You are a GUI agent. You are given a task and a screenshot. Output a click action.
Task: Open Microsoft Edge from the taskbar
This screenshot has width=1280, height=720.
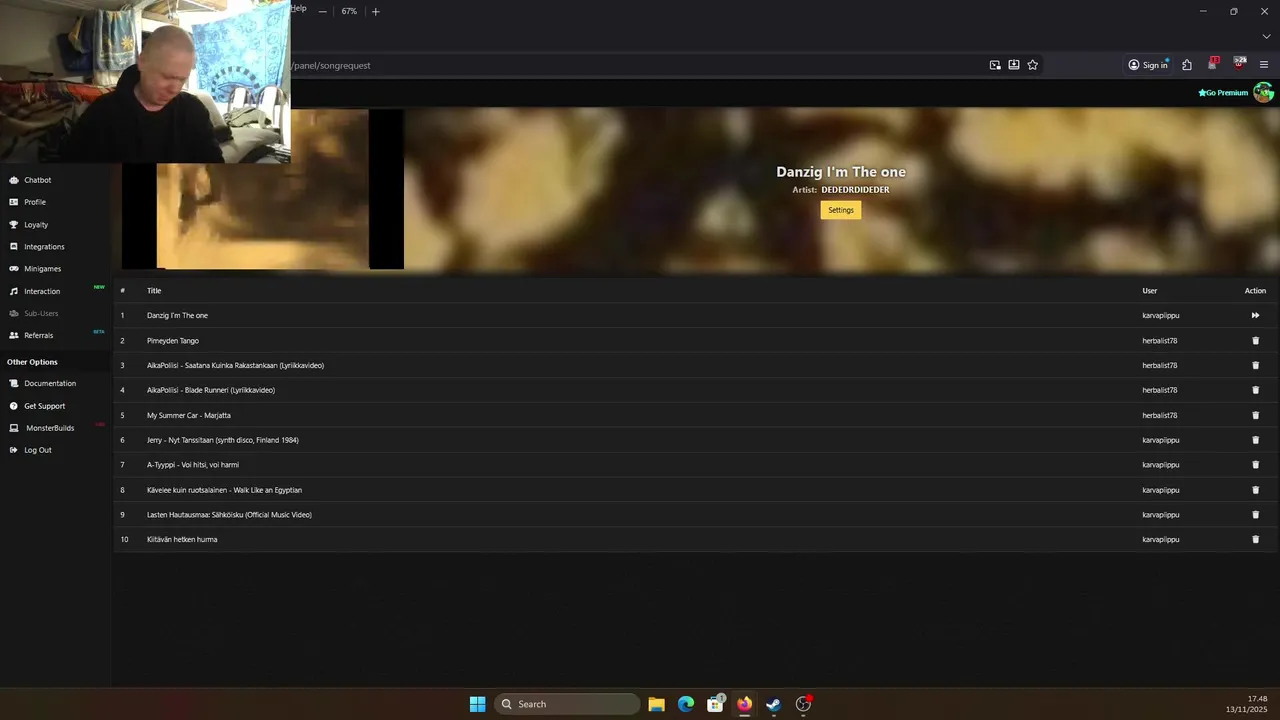(686, 704)
